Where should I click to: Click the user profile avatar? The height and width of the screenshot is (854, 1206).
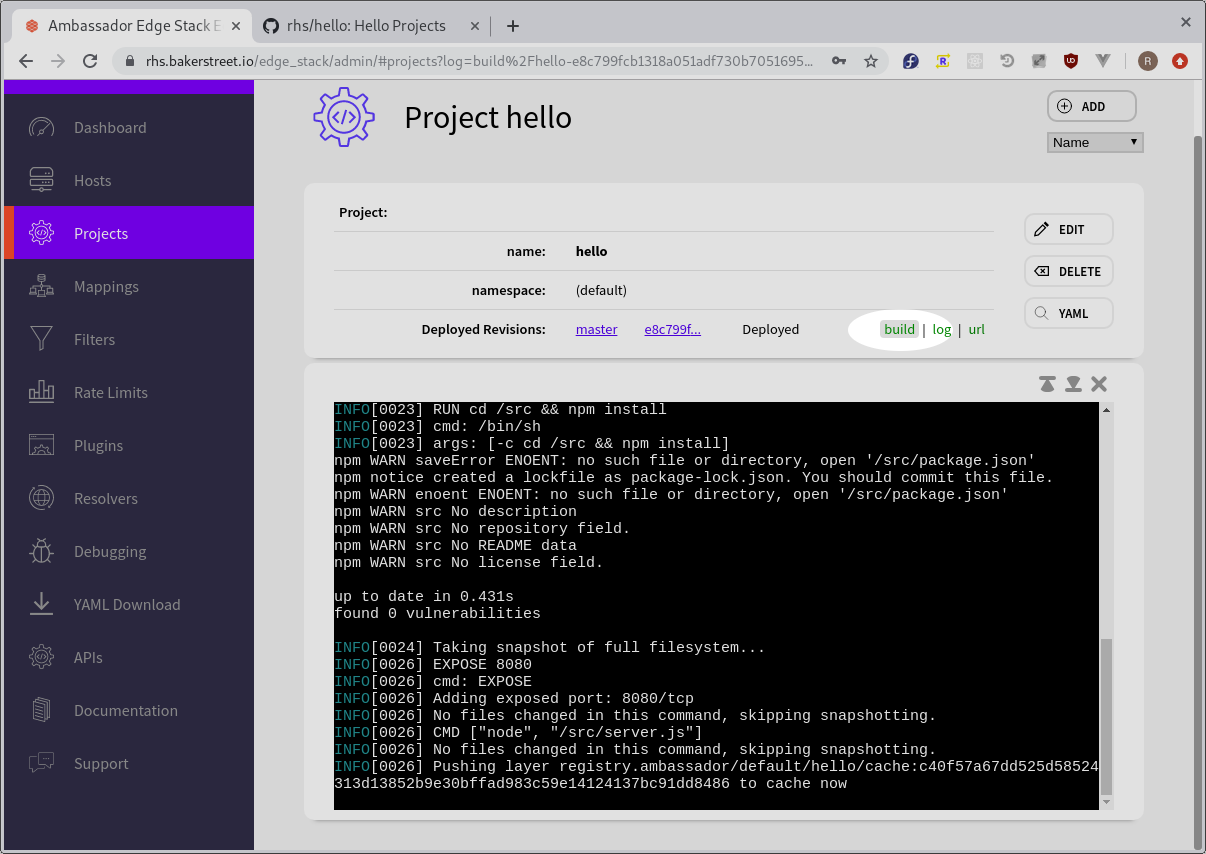tap(1147, 61)
